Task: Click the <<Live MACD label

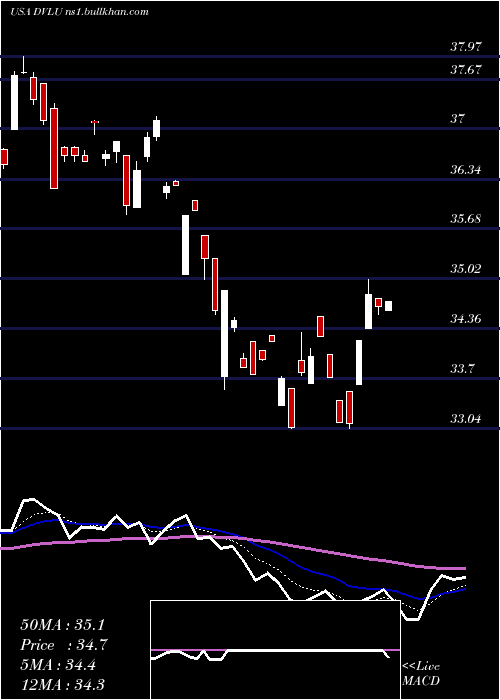Action: (421, 674)
